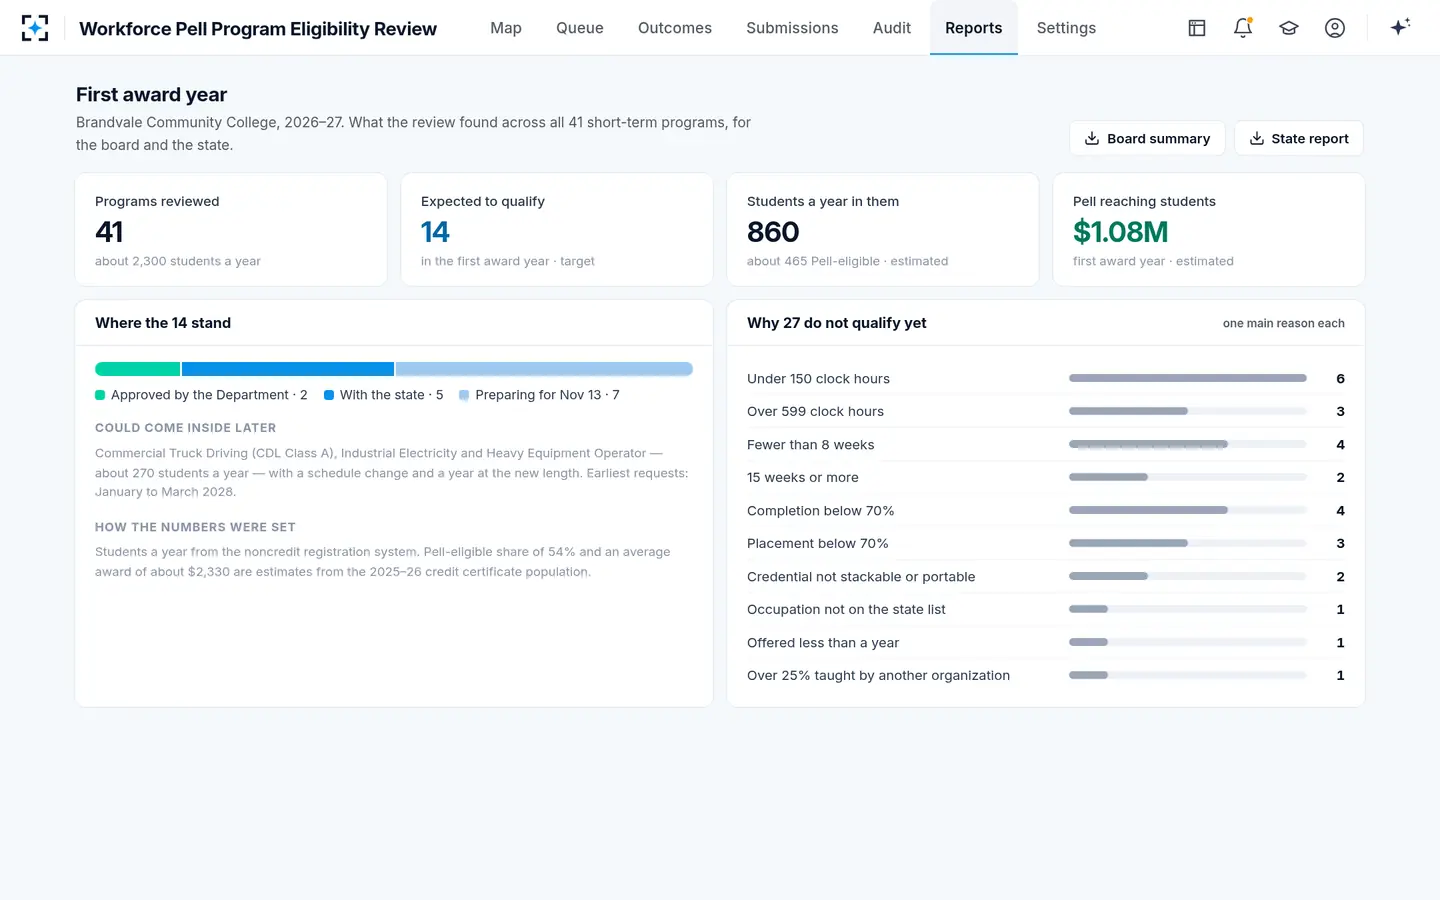1440x900 pixels.
Task: Switch to the Map tab
Action: click(x=506, y=28)
